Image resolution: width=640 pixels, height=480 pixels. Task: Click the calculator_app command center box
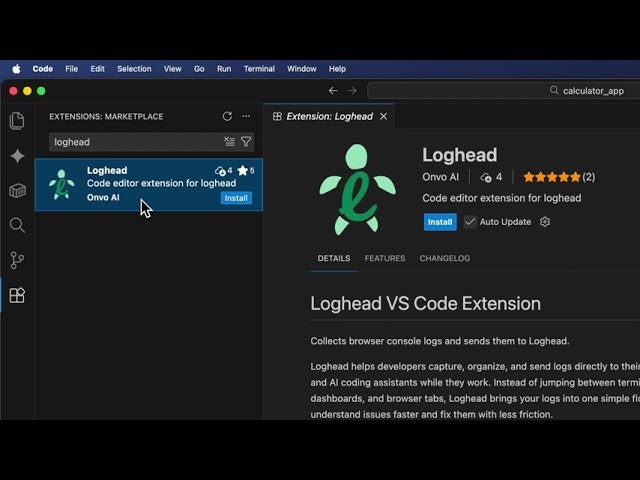tap(504, 91)
